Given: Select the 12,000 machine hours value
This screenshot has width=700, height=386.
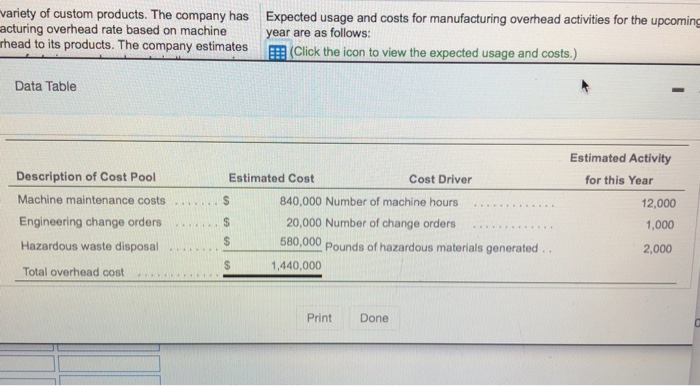Looking at the screenshot, I should [x=658, y=203].
